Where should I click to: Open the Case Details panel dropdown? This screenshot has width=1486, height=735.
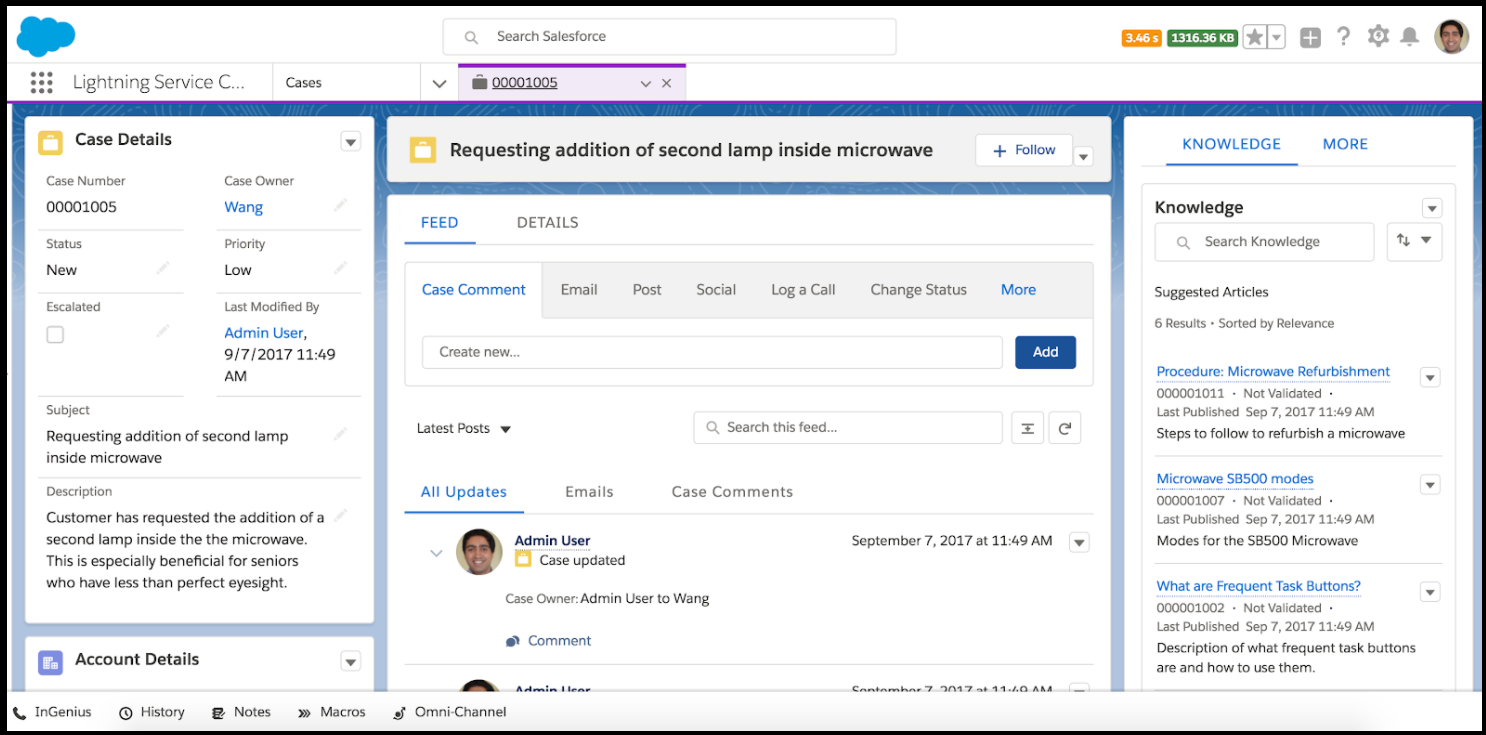[350, 141]
